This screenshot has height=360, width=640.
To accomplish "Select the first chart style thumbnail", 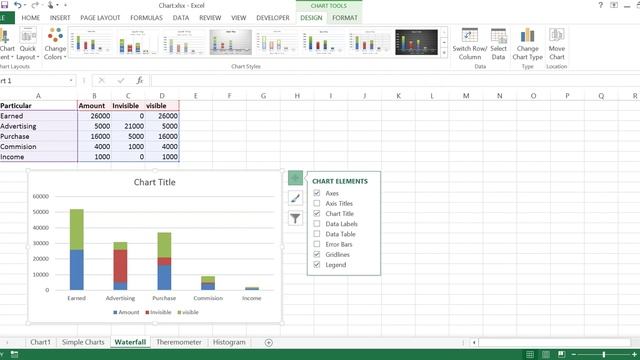I will pos(91,42).
